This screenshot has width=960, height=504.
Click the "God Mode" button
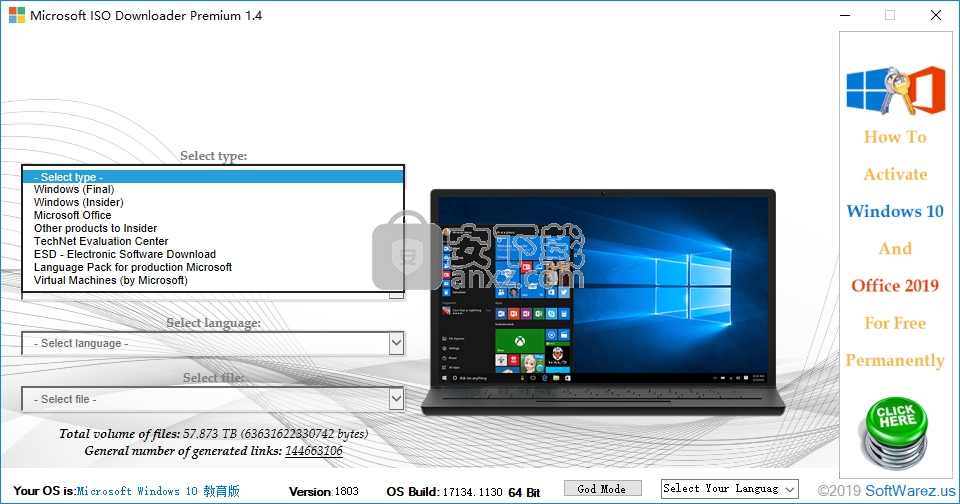pyautogui.click(x=602, y=489)
